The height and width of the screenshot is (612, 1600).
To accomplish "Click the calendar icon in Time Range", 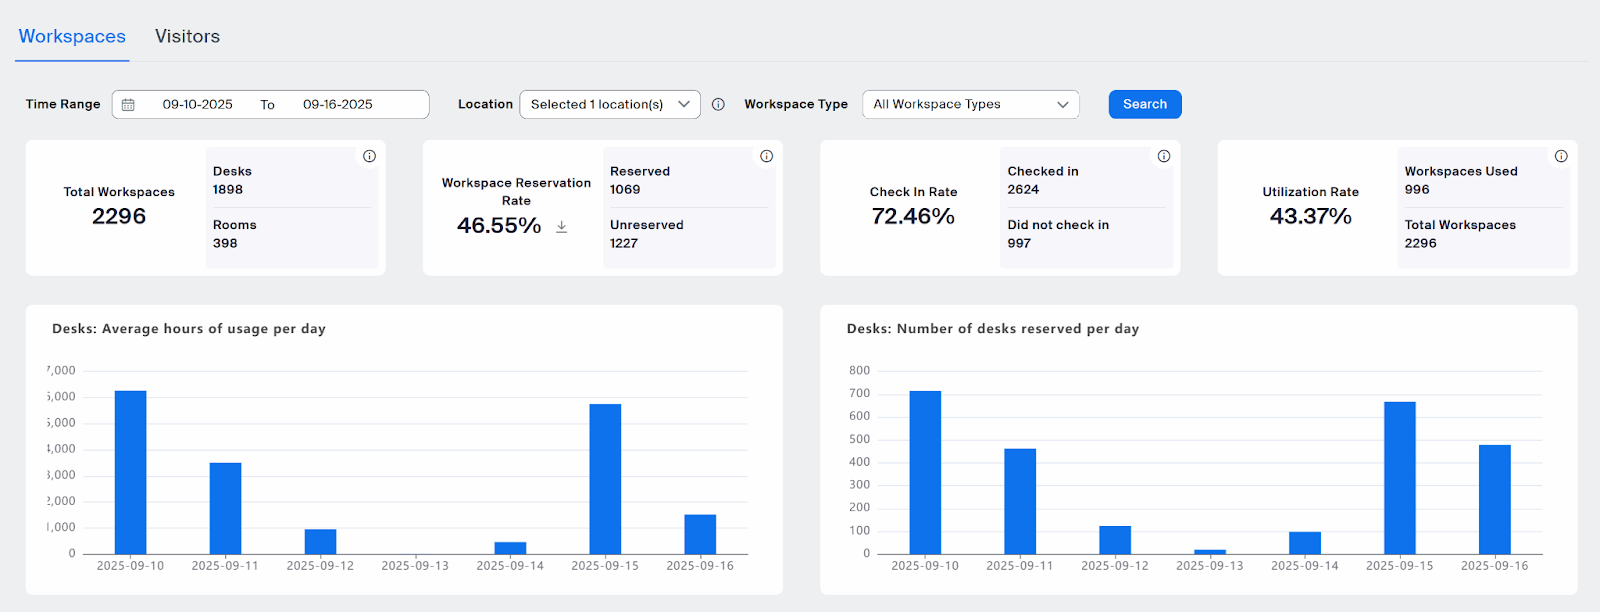I will (x=128, y=105).
